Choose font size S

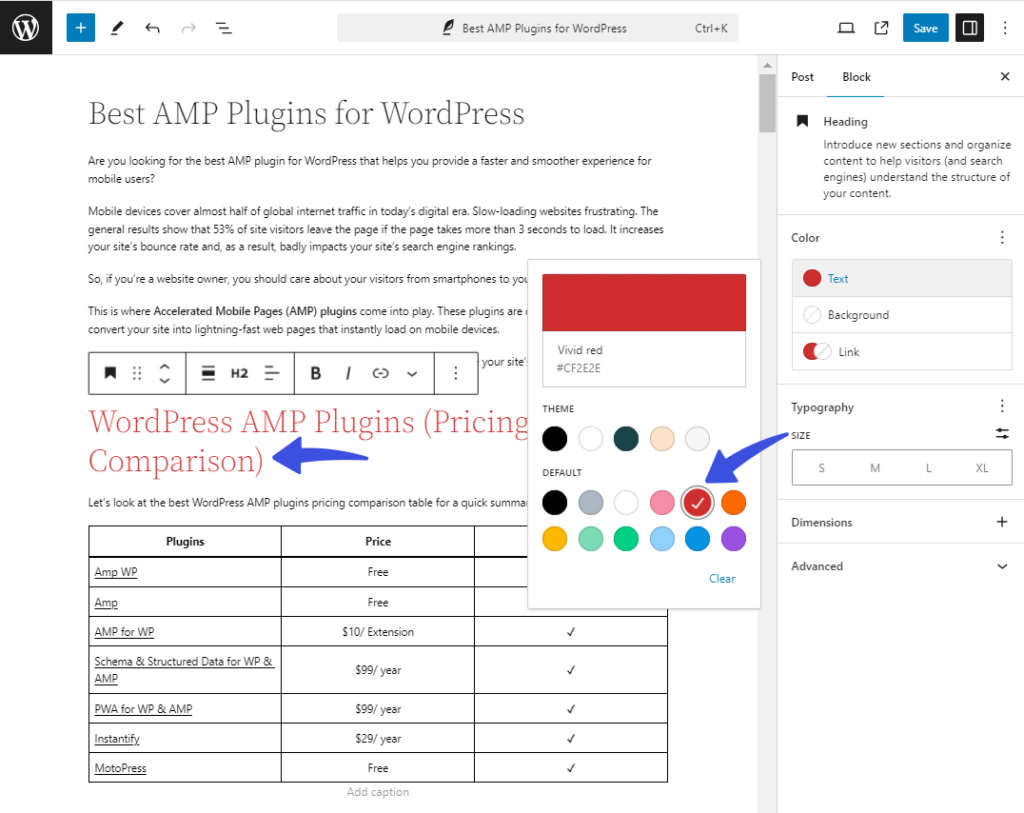821,468
